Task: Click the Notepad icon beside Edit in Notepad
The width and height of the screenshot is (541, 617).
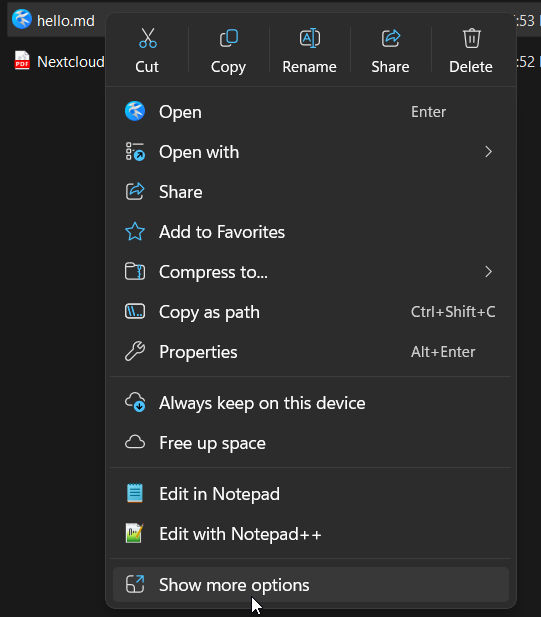Action: click(135, 493)
